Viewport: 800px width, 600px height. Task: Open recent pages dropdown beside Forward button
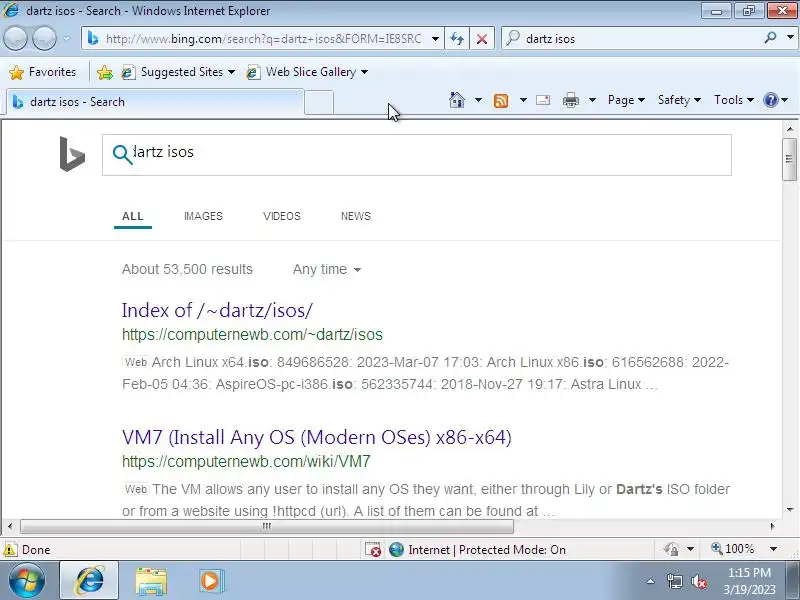point(67,38)
